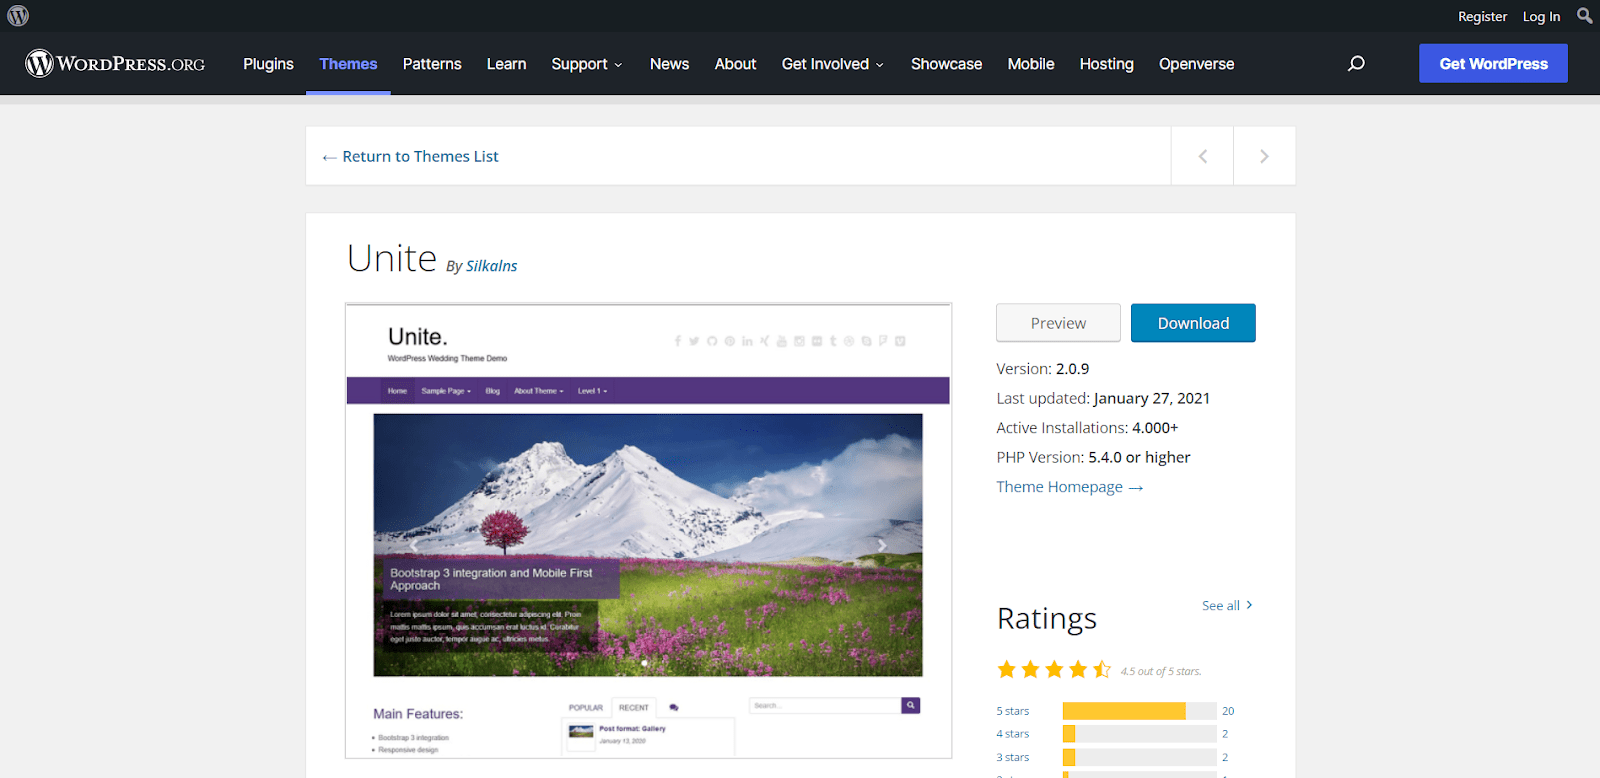Click the Register link
Screen dimensions: 1600x778
coord(1482,16)
